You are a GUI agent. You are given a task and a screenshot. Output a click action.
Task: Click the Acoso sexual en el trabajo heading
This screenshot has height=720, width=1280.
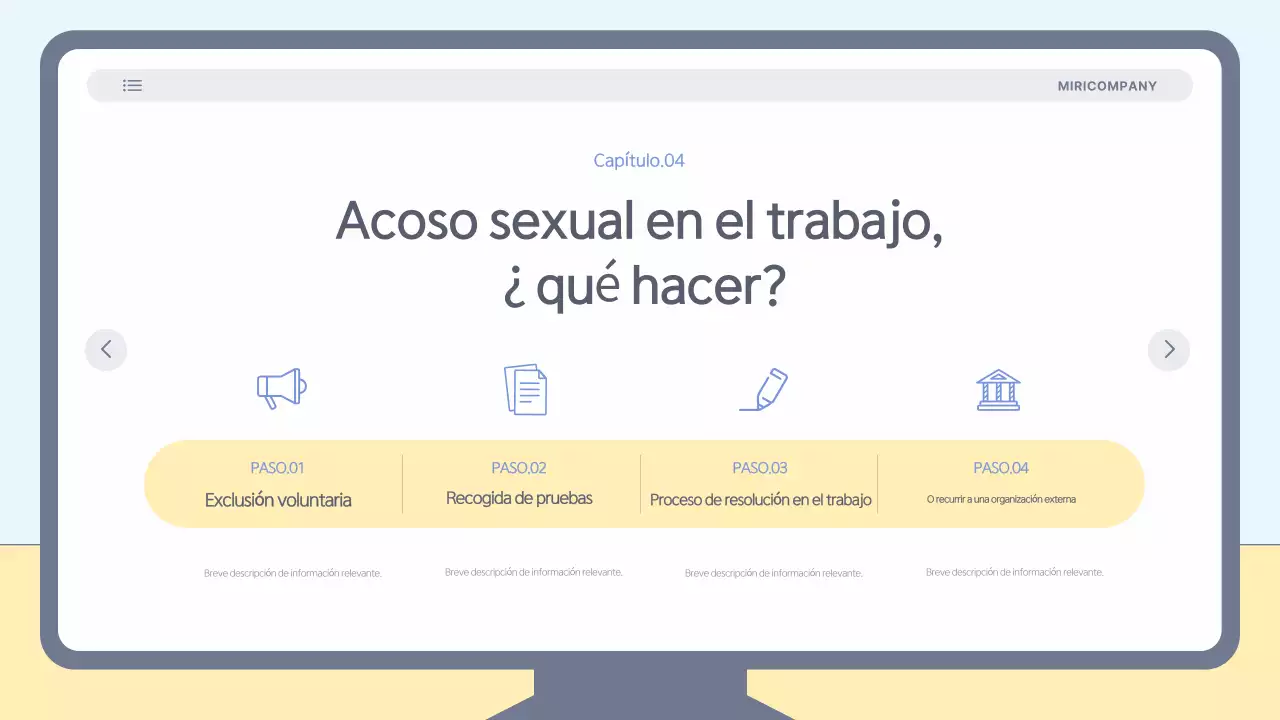point(639,221)
